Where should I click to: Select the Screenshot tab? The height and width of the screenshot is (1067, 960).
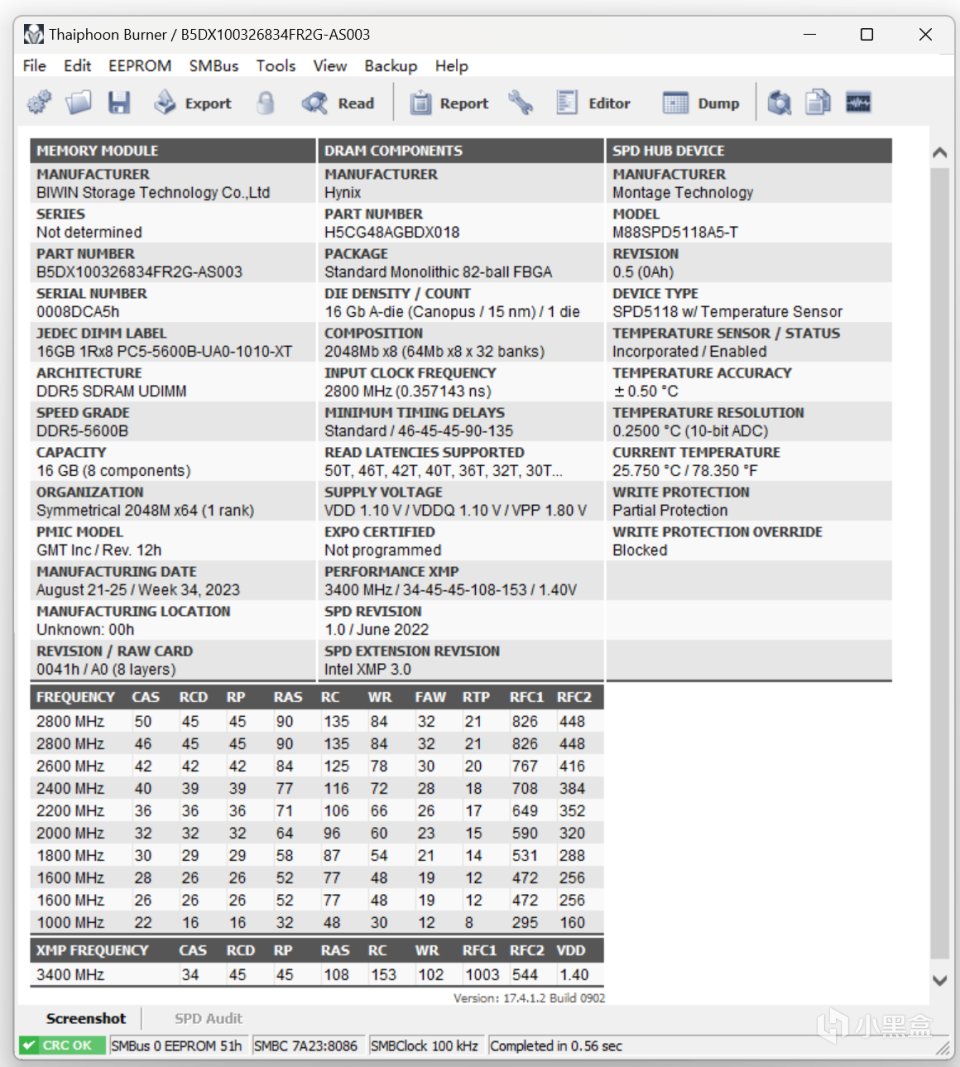pyautogui.click(x=86, y=1018)
